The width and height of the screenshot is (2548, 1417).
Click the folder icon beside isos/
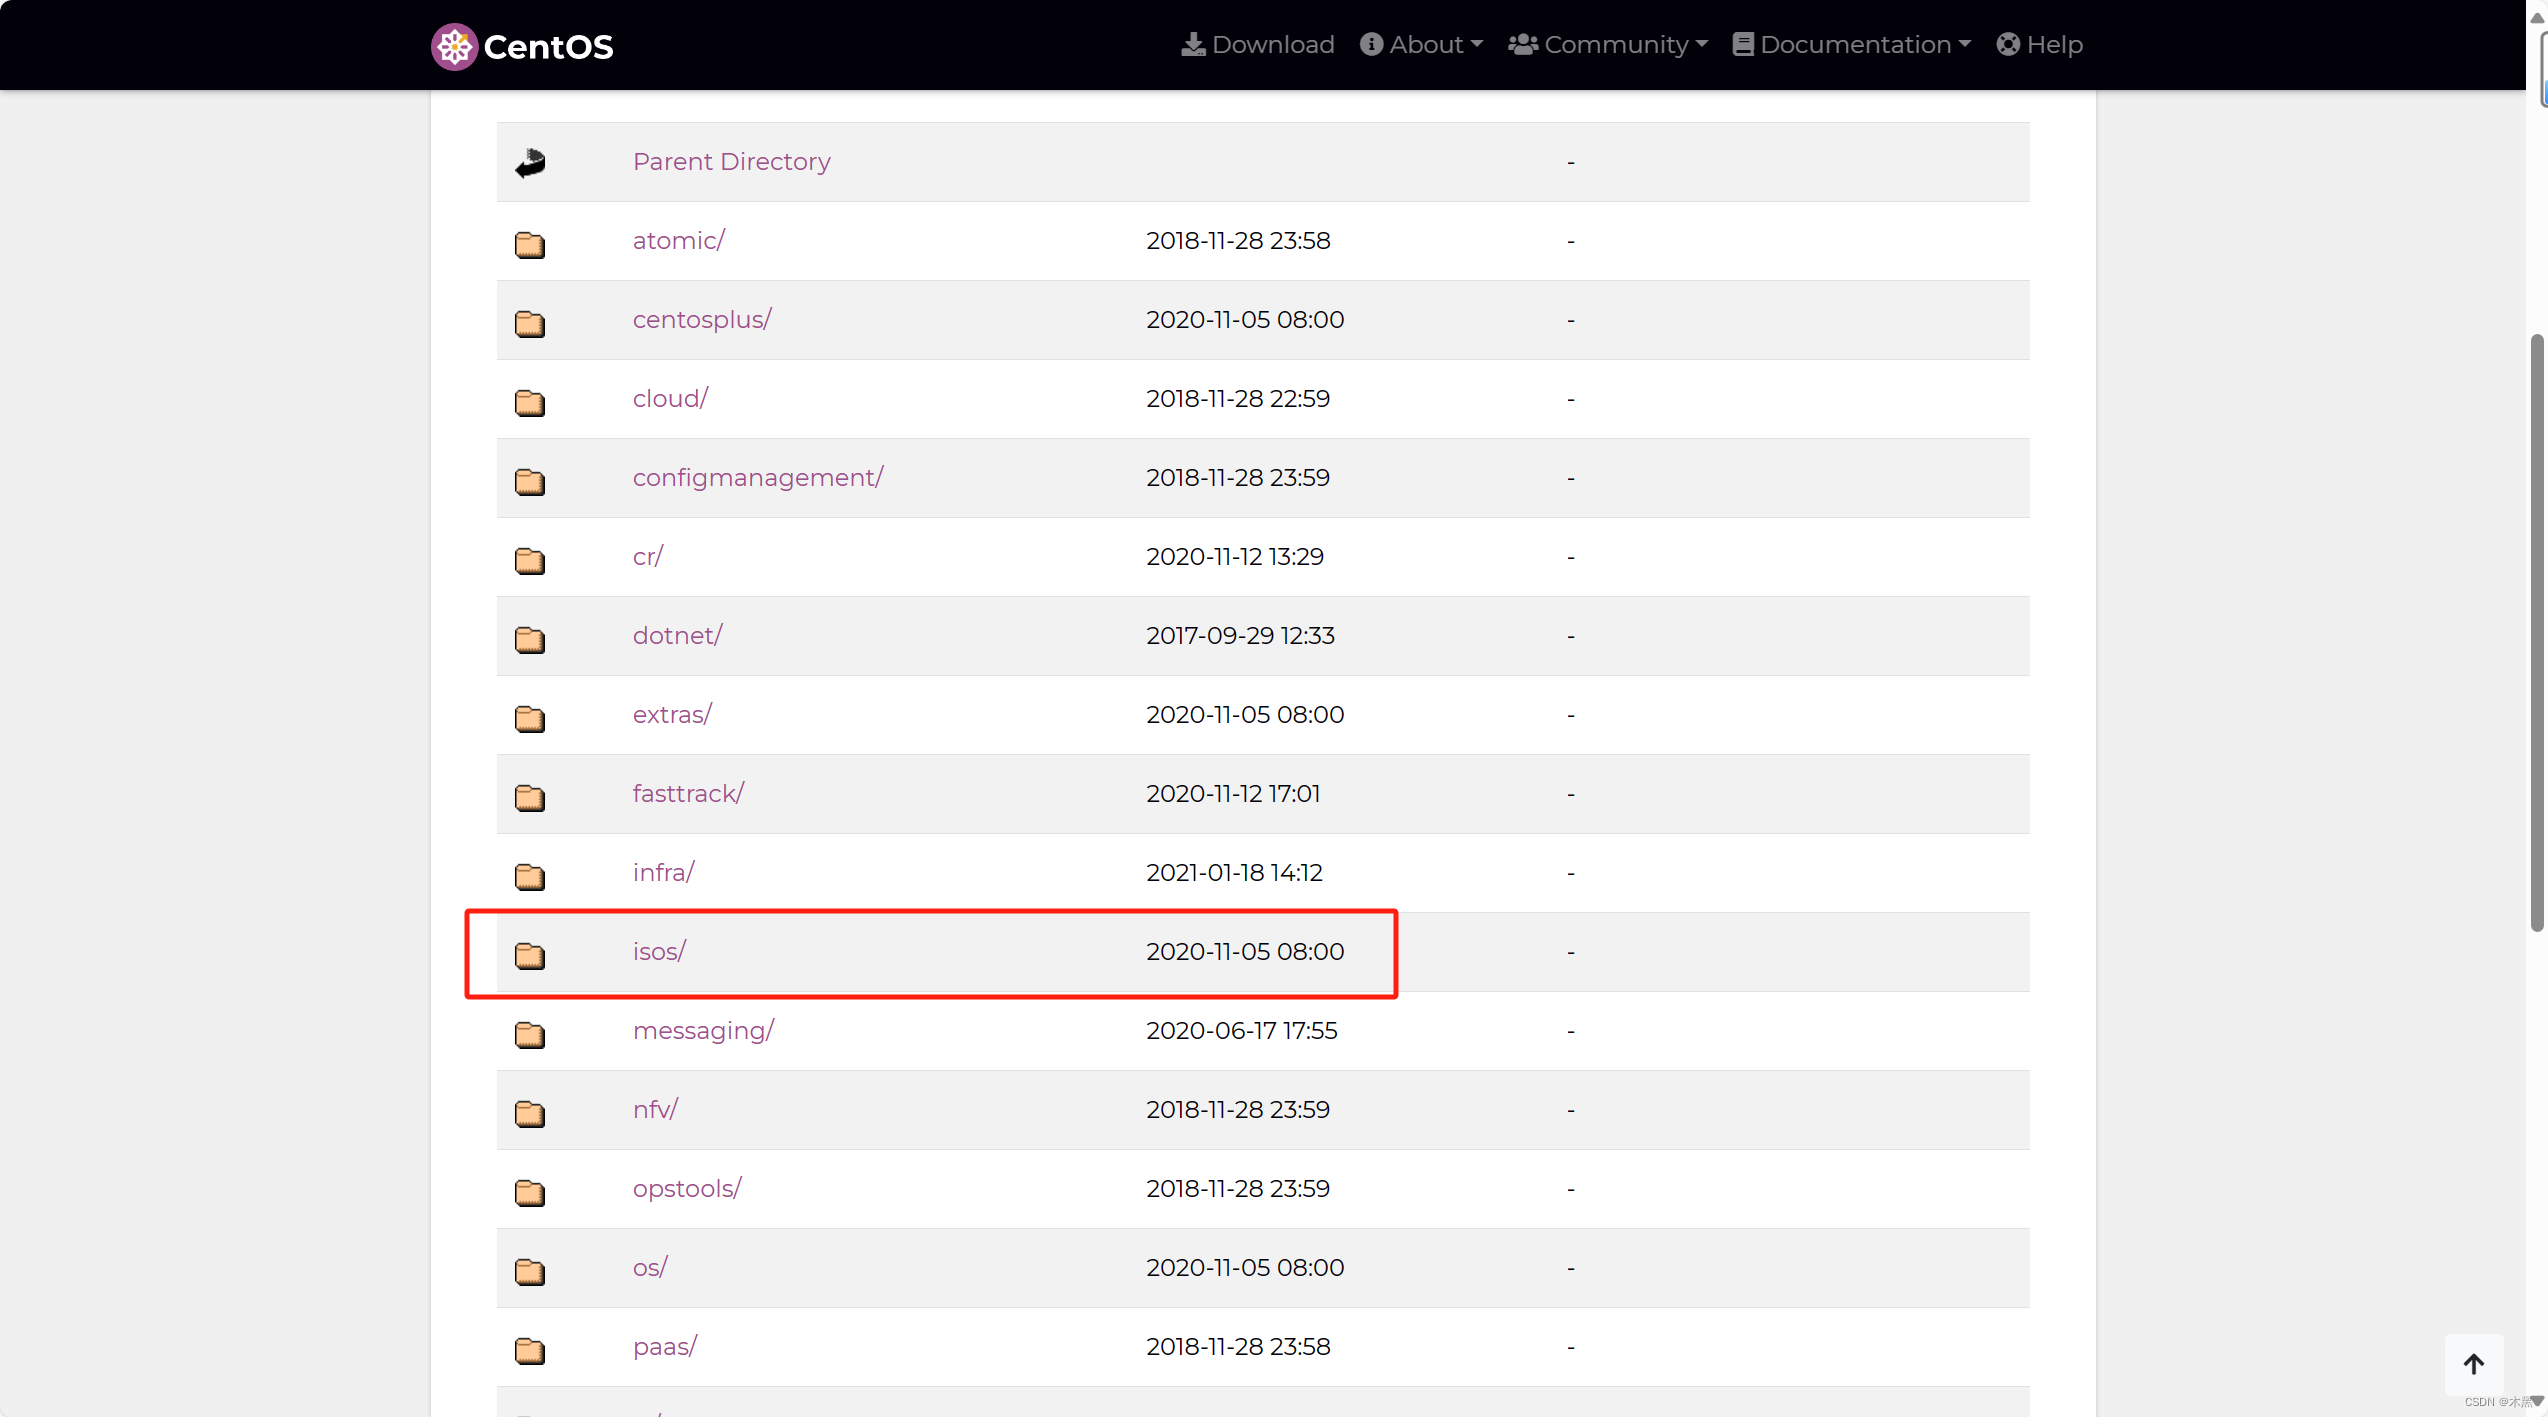530,954
